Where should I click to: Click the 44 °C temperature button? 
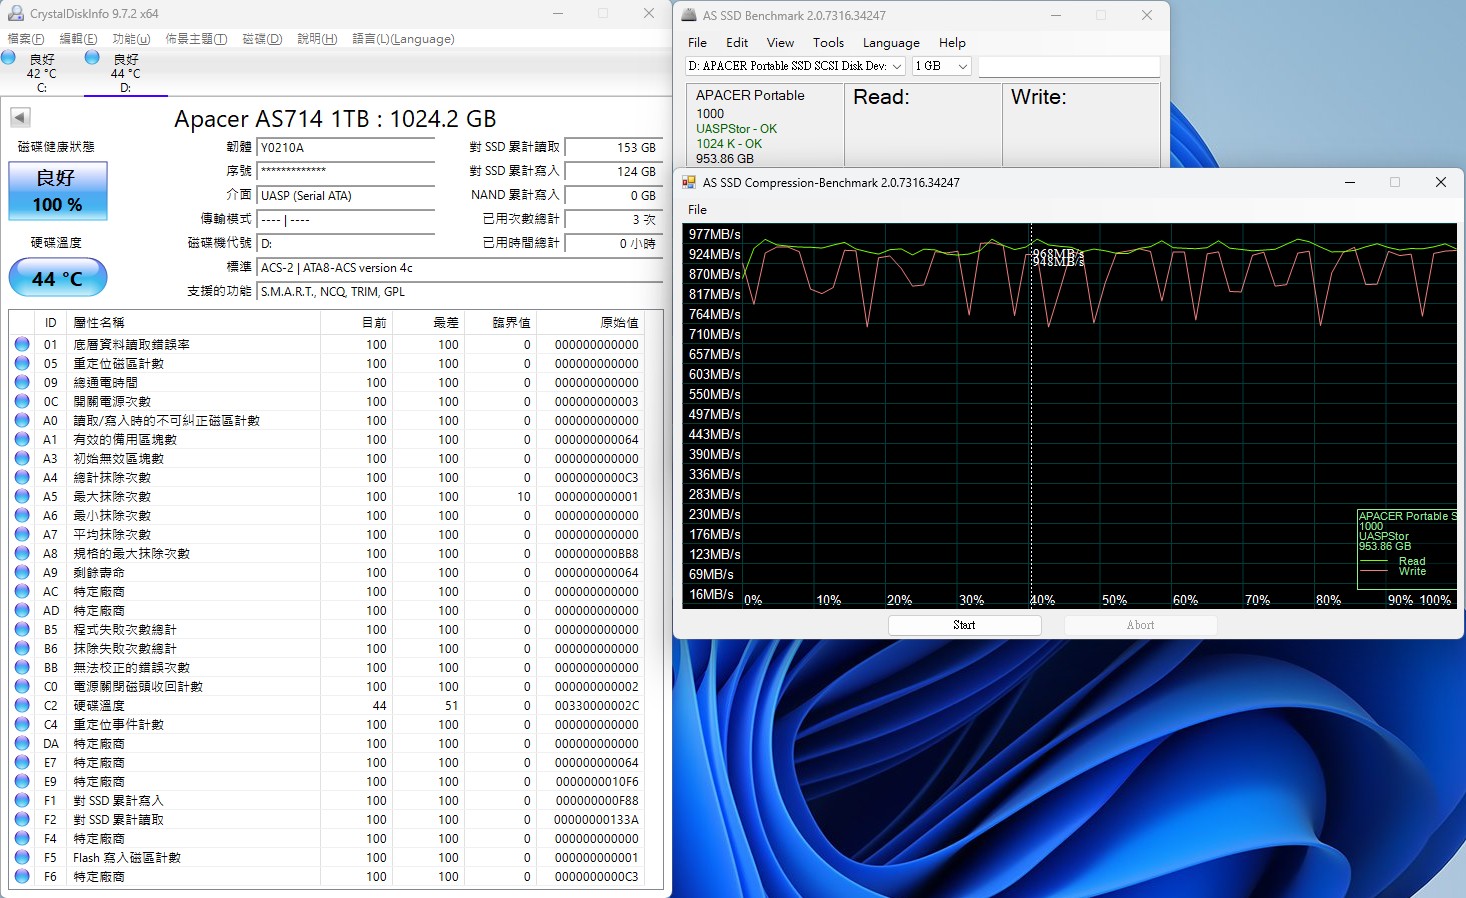click(x=58, y=278)
